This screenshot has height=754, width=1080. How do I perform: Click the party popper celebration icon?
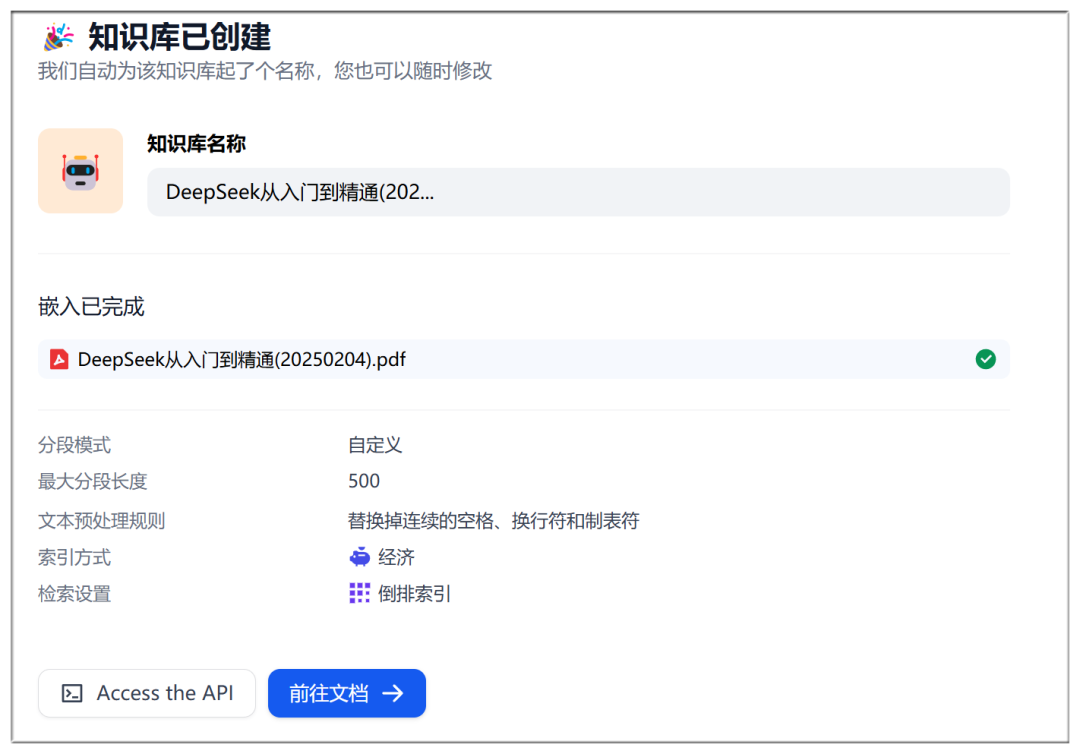click(59, 36)
